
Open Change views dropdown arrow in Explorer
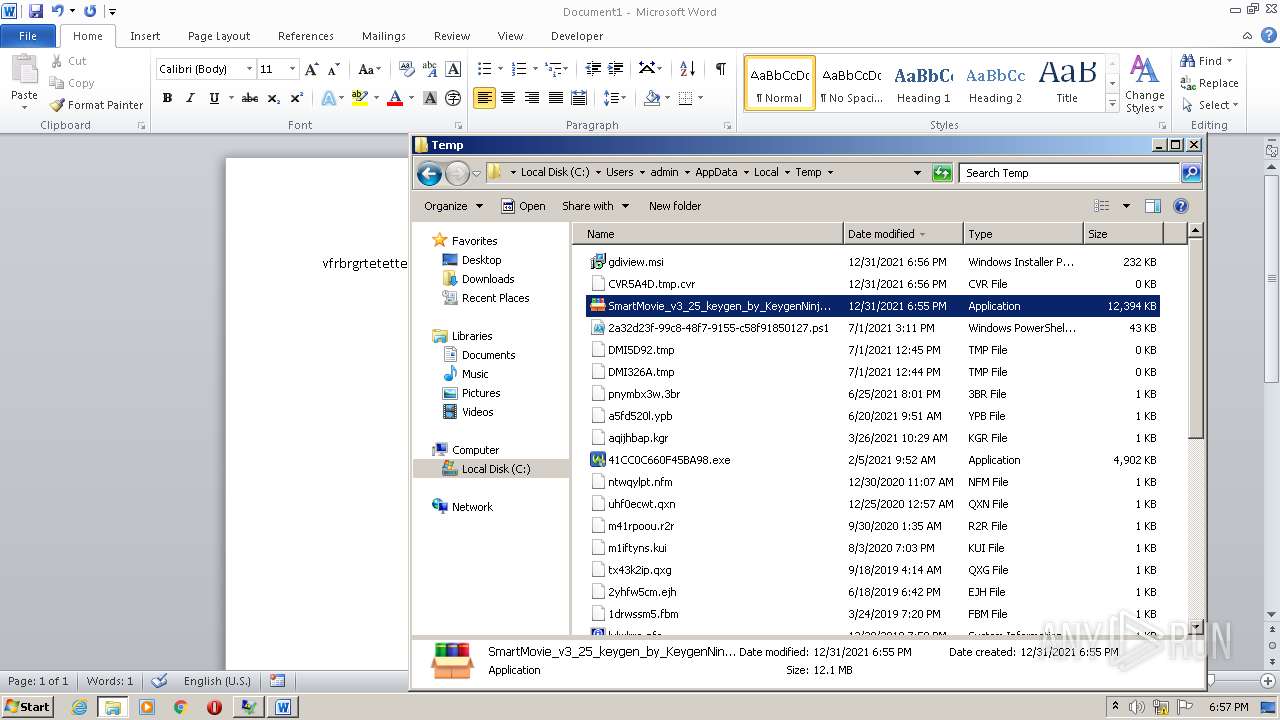1126,206
